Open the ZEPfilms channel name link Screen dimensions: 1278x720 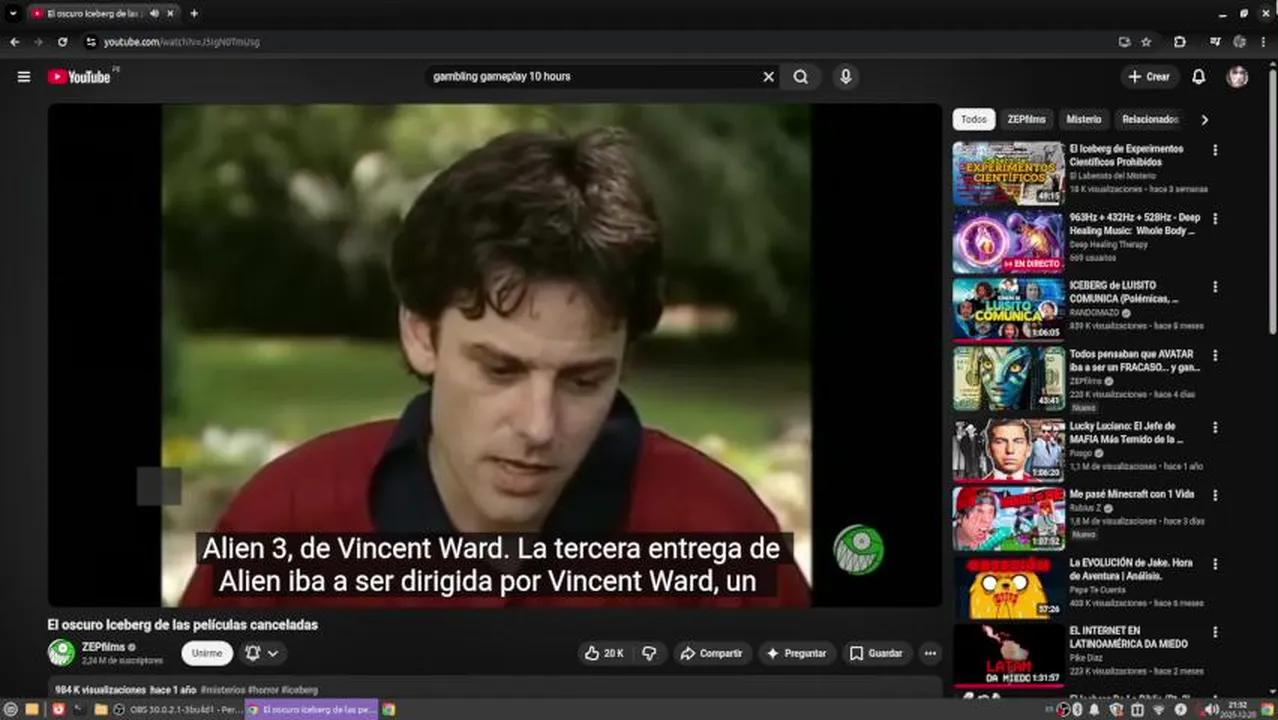[x=103, y=647]
